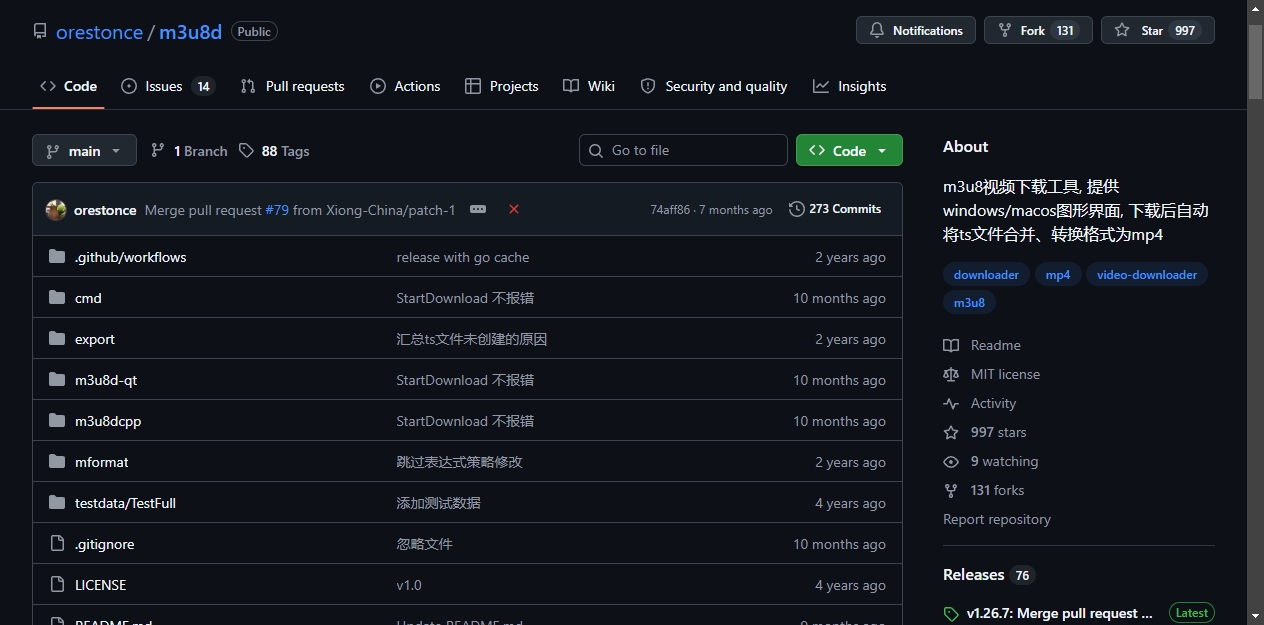Viewport: 1264px width, 625px height.
Task: Focus the Go to file search field
Action: [x=683, y=150]
